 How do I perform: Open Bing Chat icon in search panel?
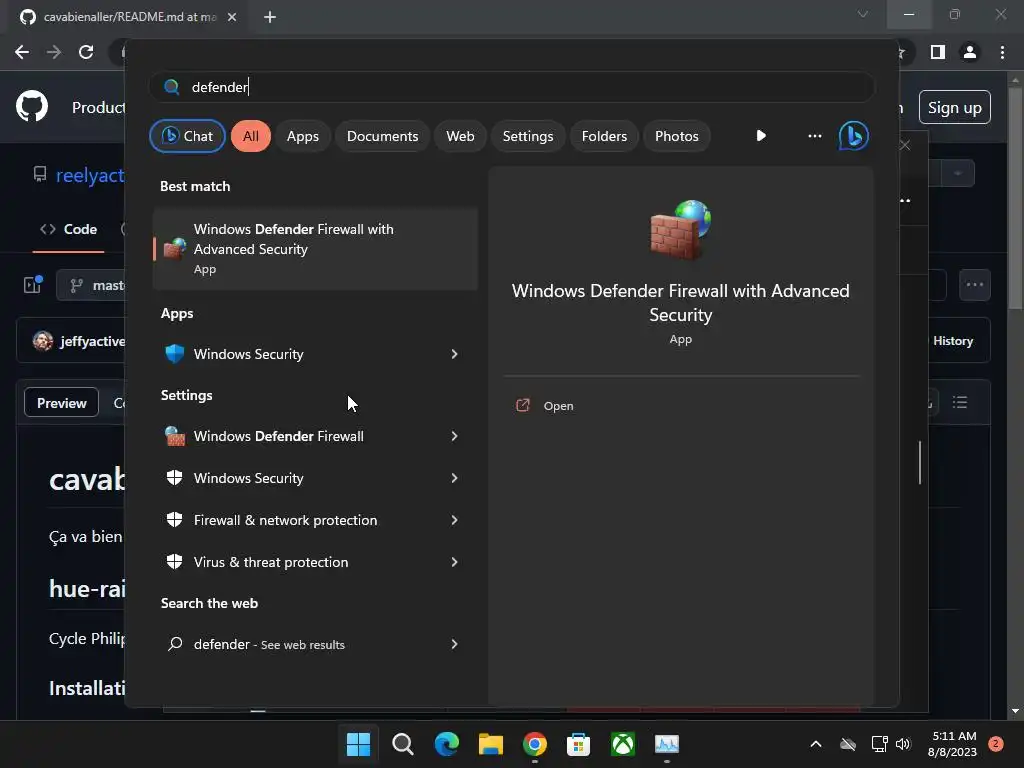click(x=853, y=136)
